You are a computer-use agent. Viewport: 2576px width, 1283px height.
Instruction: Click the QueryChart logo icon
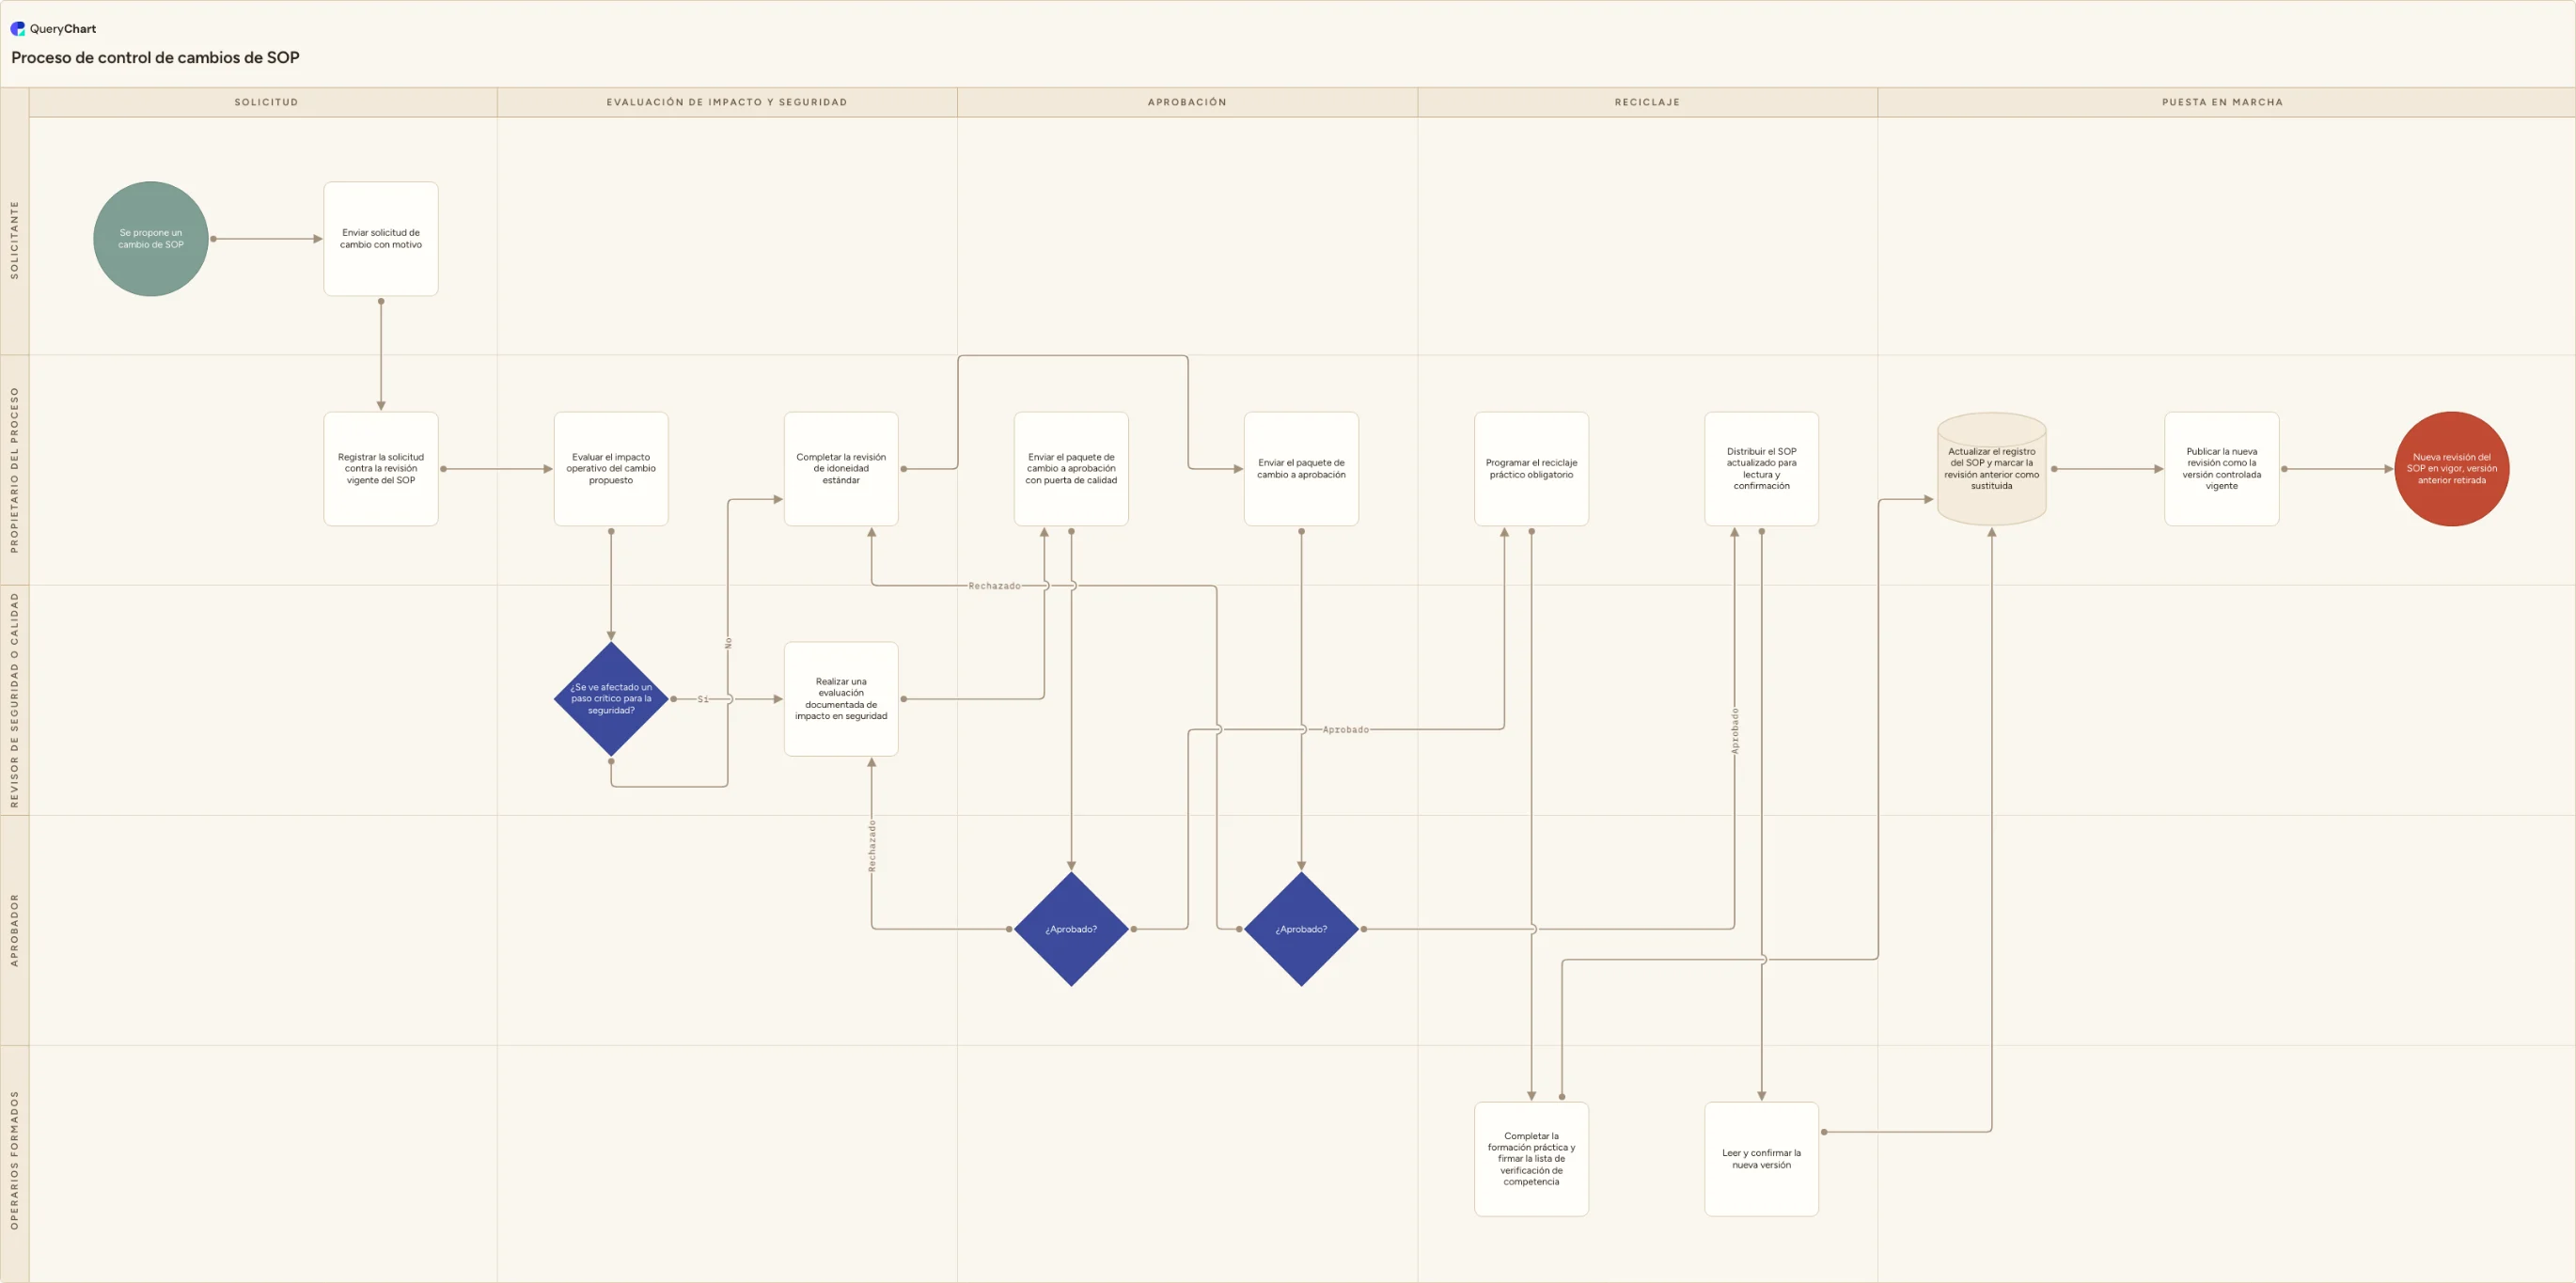(x=18, y=29)
